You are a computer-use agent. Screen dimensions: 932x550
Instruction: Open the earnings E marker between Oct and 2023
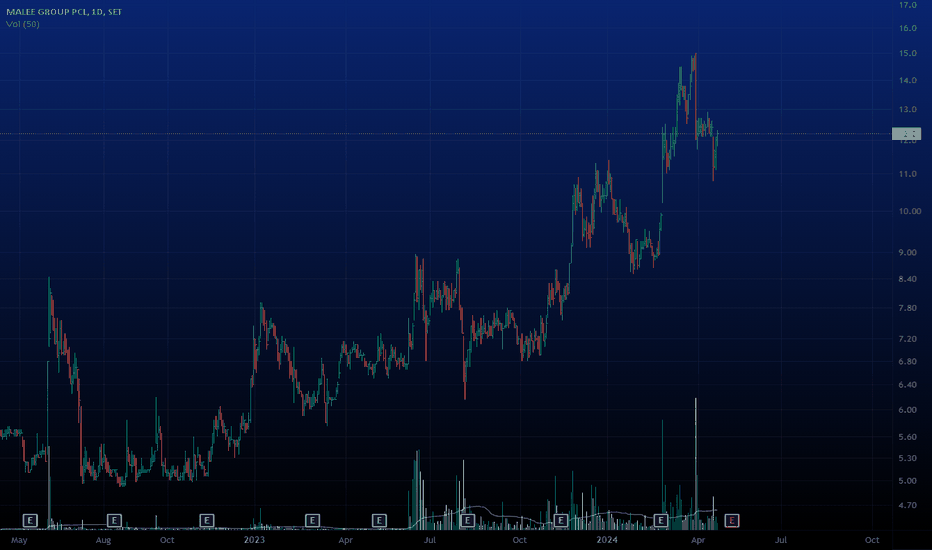click(x=206, y=521)
